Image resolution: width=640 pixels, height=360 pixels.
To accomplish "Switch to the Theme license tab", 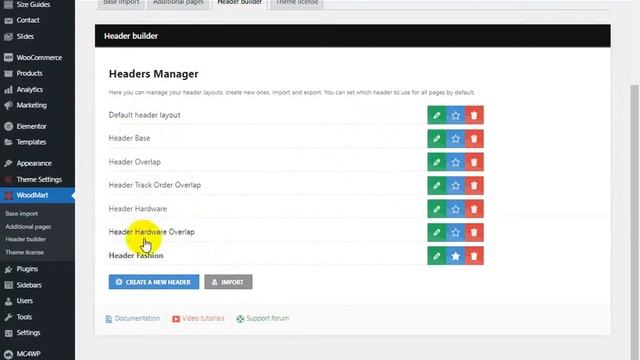I will pyautogui.click(x=297, y=3).
